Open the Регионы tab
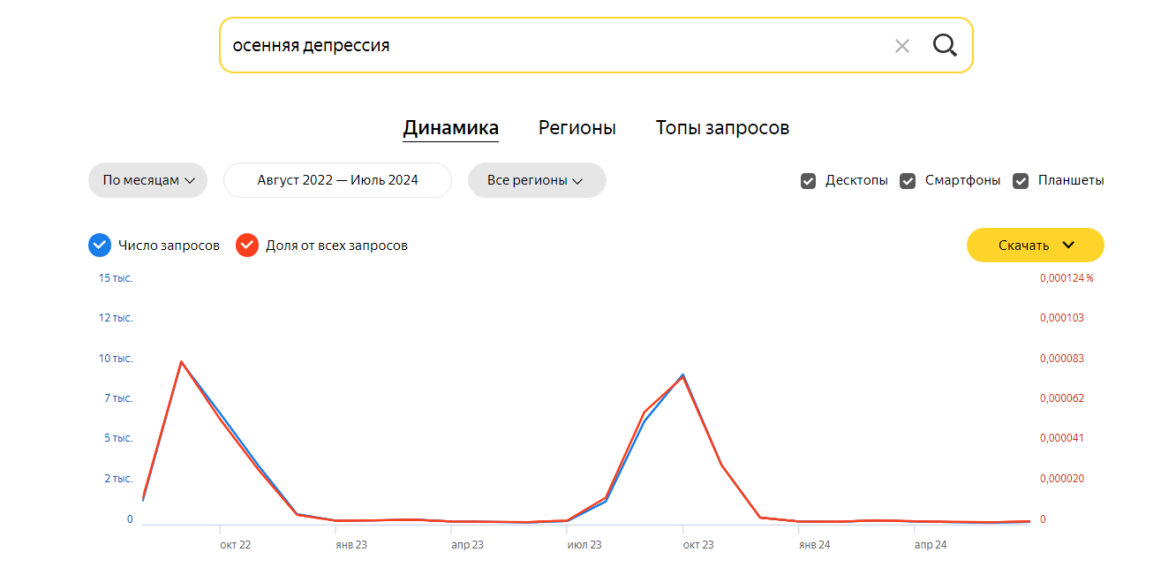Screen dimensions: 1176x575 pyautogui.click(x=577, y=128)
